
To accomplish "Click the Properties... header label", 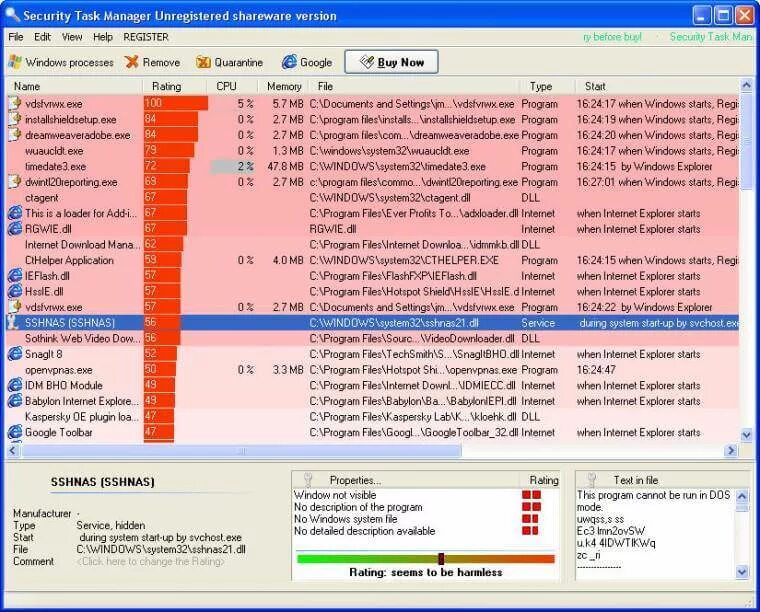I will click(x=355, y=480).
